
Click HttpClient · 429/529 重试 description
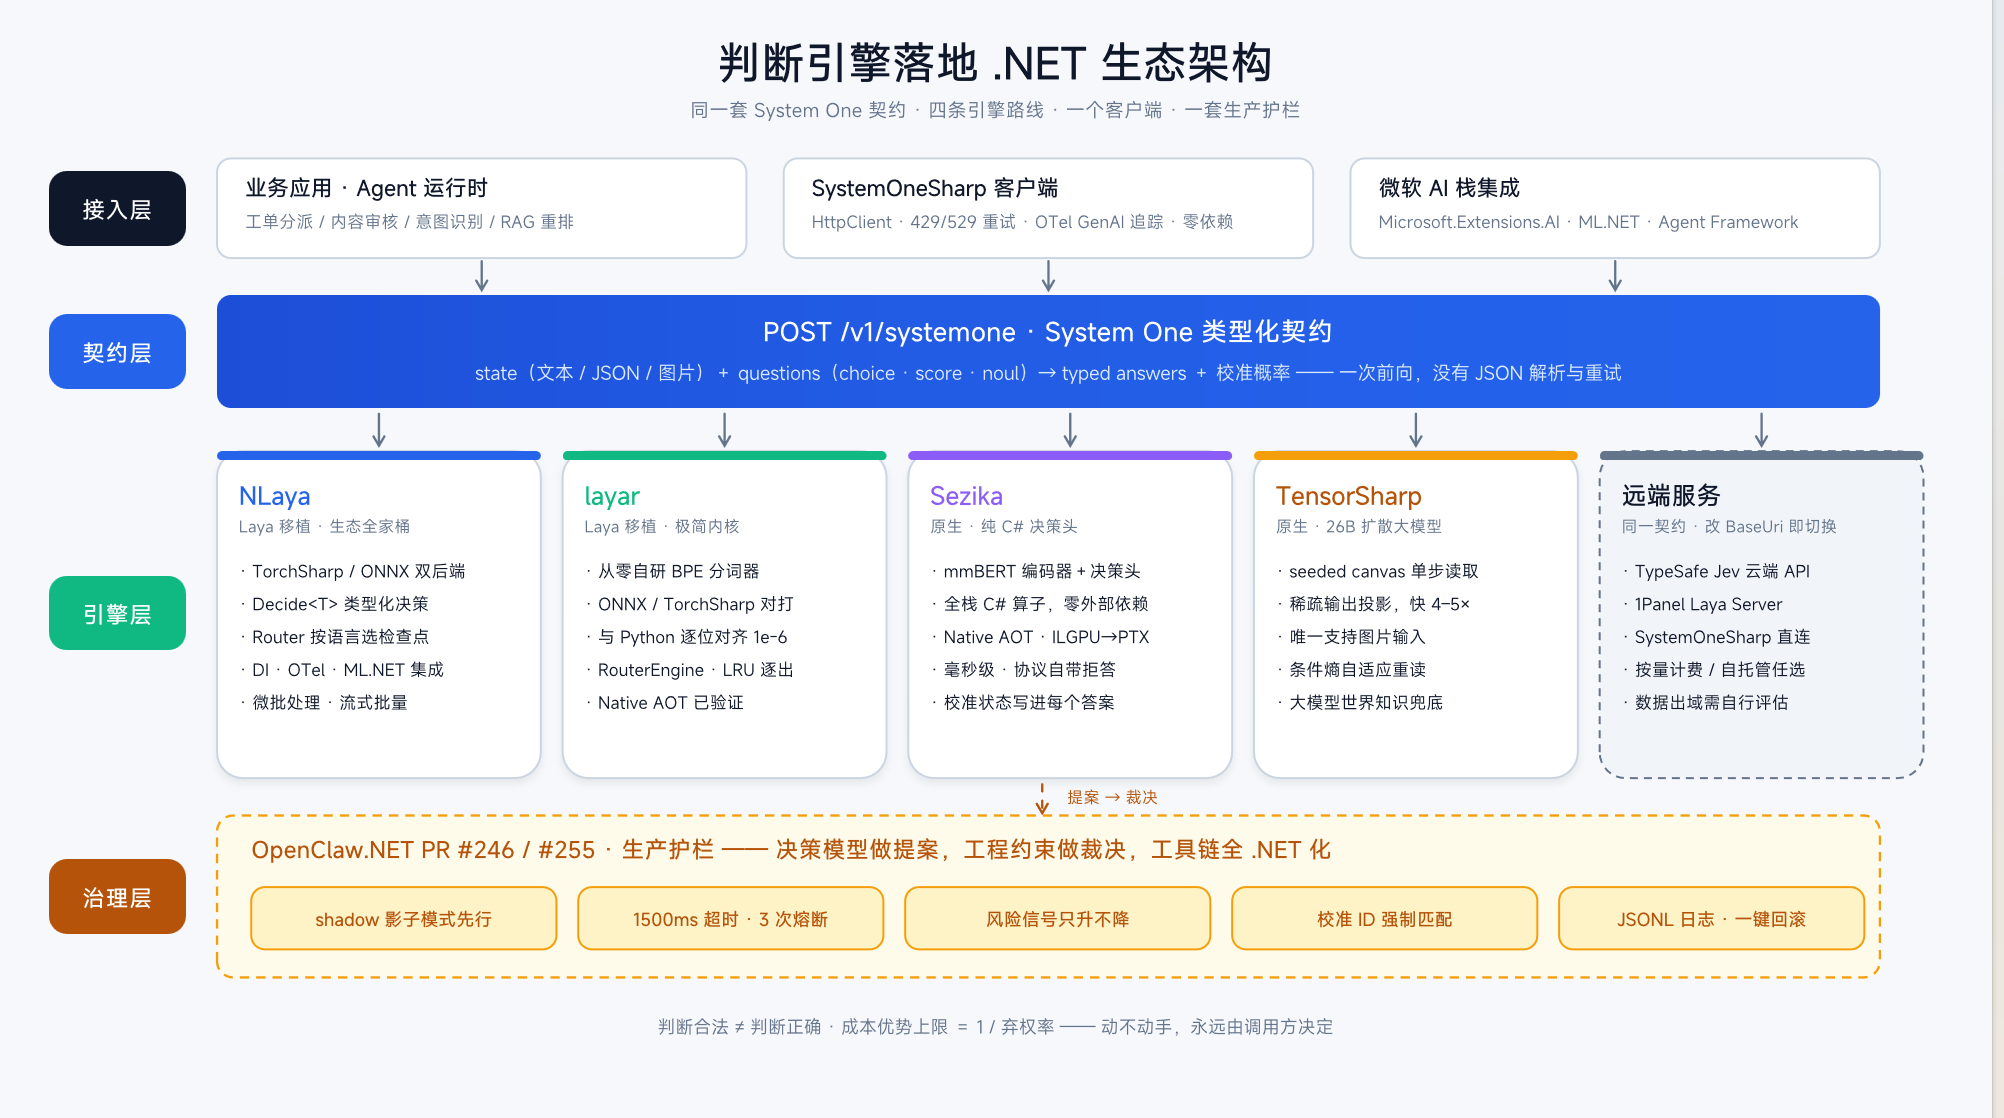(x=1022, y=222)
